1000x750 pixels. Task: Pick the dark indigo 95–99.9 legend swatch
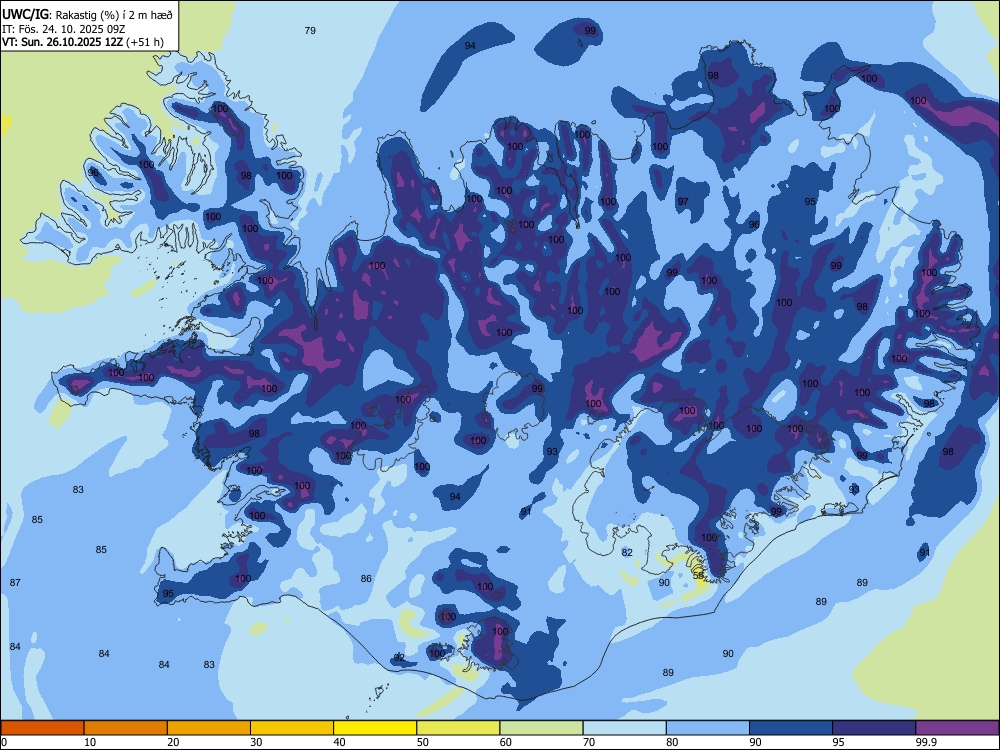(x=874, y=728)
